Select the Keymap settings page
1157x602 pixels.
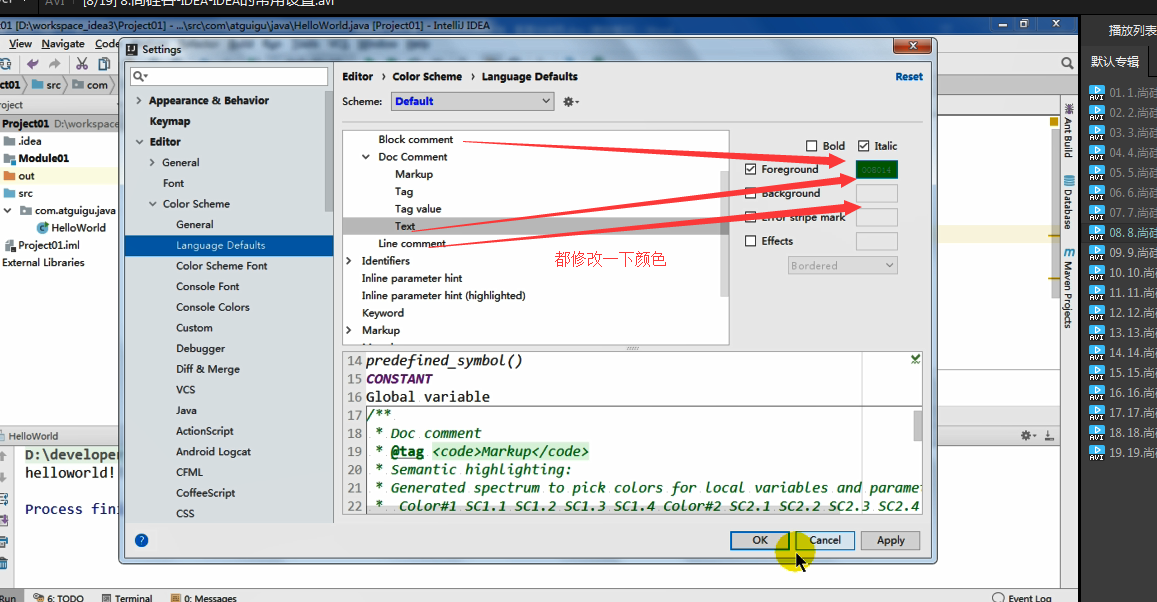click(170, 121)
